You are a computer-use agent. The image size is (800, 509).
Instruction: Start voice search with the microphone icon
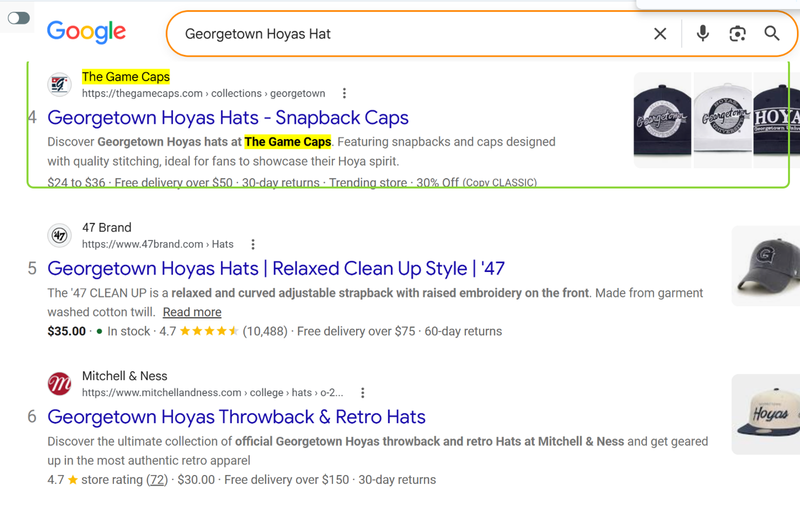(703, 34)
